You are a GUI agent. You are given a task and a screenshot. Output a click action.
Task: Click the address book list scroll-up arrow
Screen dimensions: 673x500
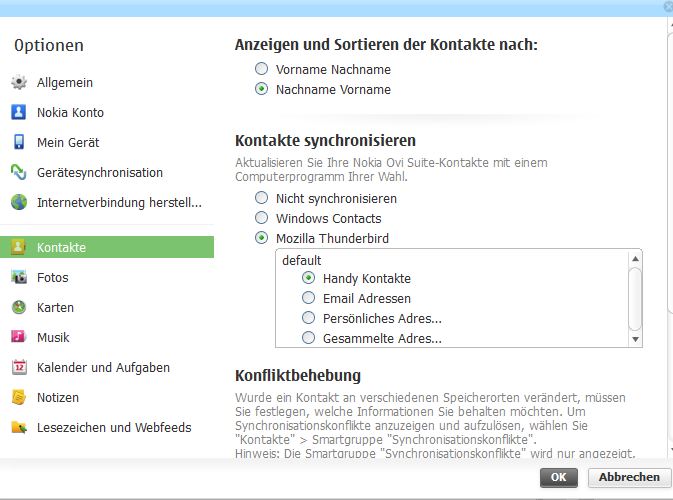pos(635,259)
